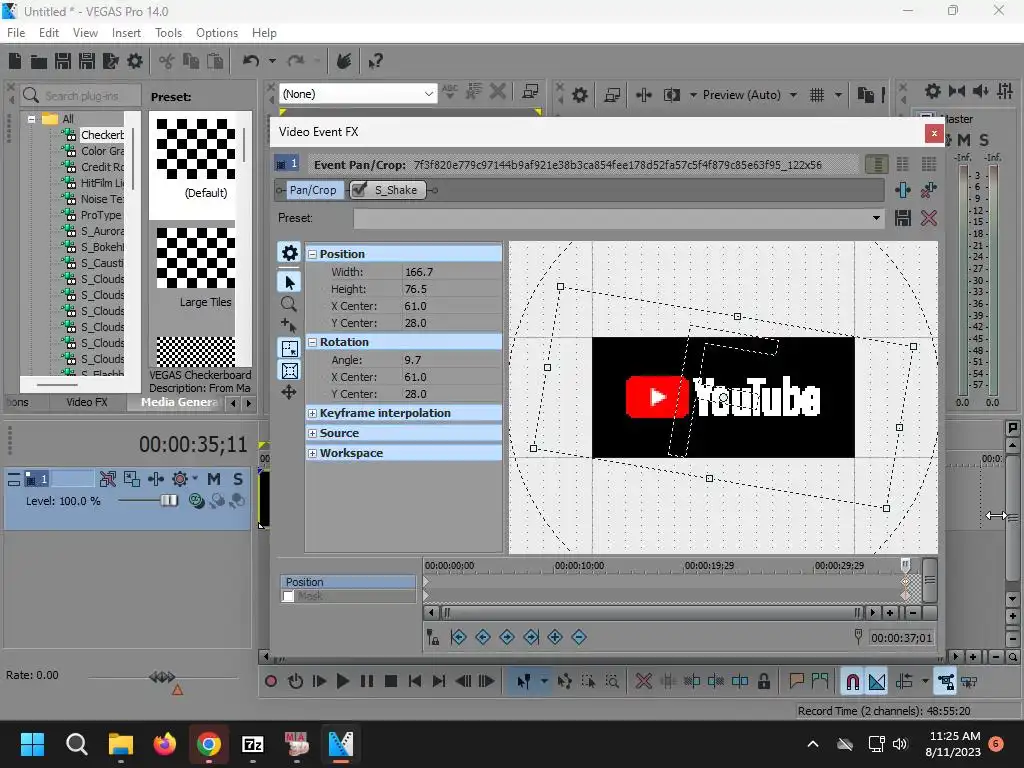Solo track 1 with S button
This screenshot has height=768, width=1024.
(238, 479)
